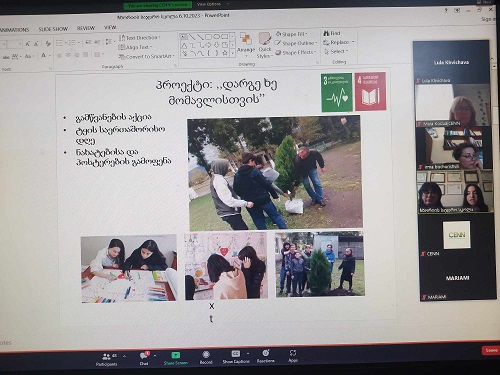The image size is (500, 375).
Task: Click the Increase Font Size icon
Action: click(x=28, y=44)
